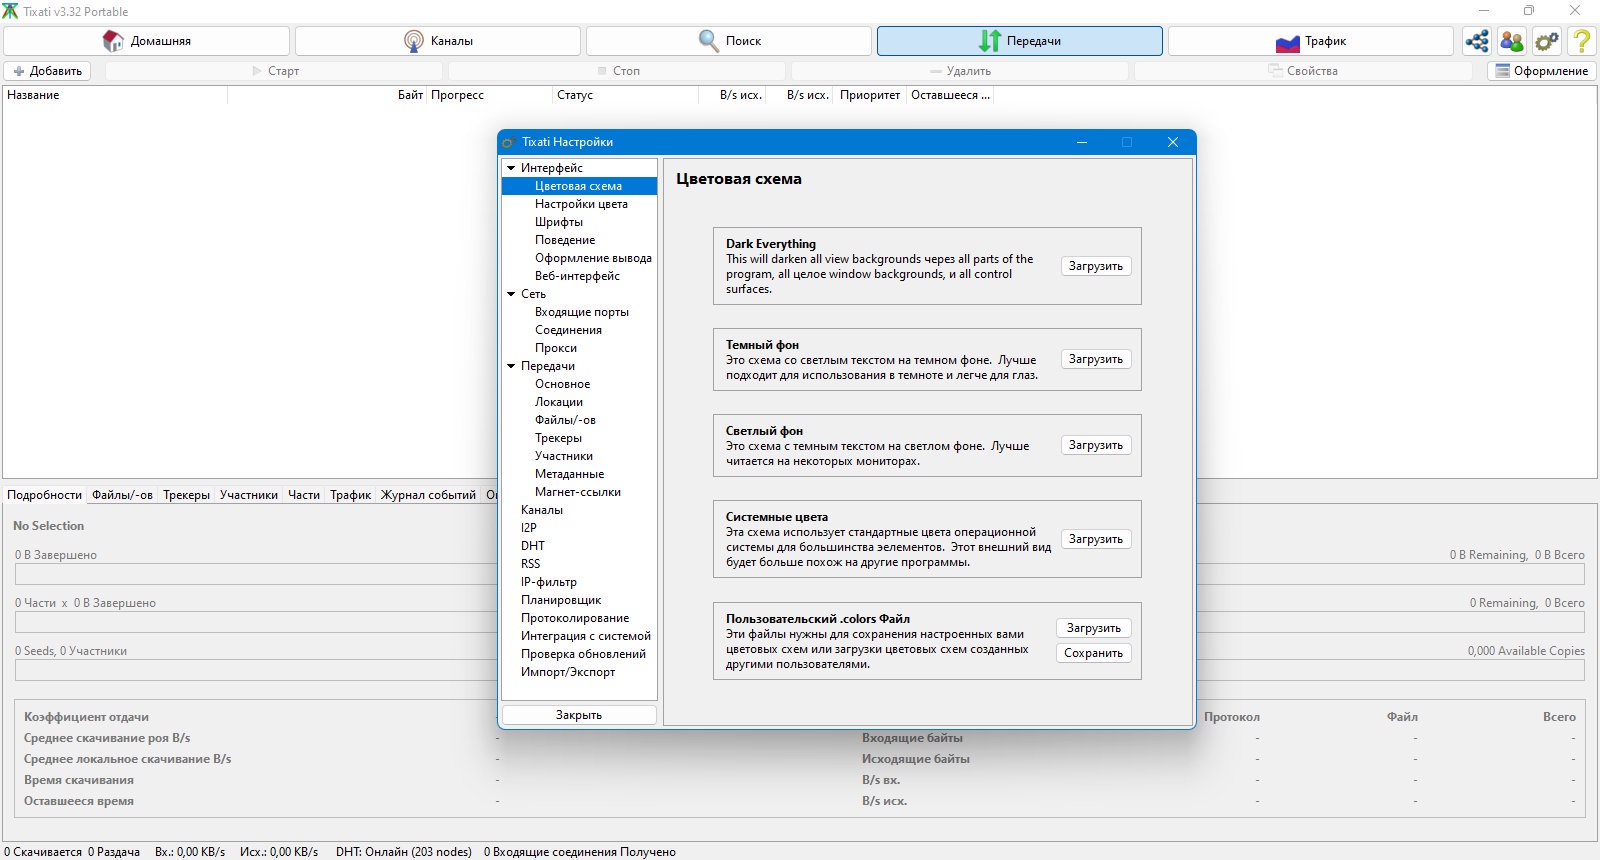Go to Домашняя home section
This screenshot has width=1600, height=860.
pyautogui.click(x=147, y=41)
